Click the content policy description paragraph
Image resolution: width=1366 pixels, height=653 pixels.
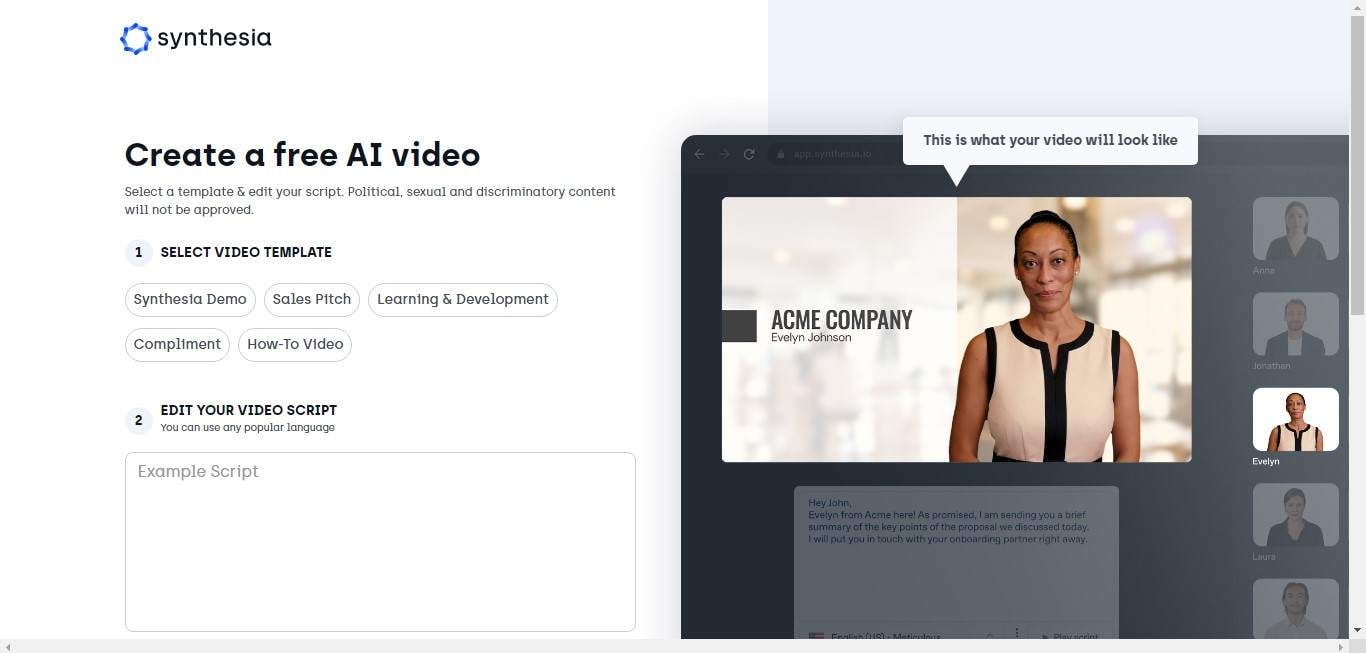(x=370, y=201)
